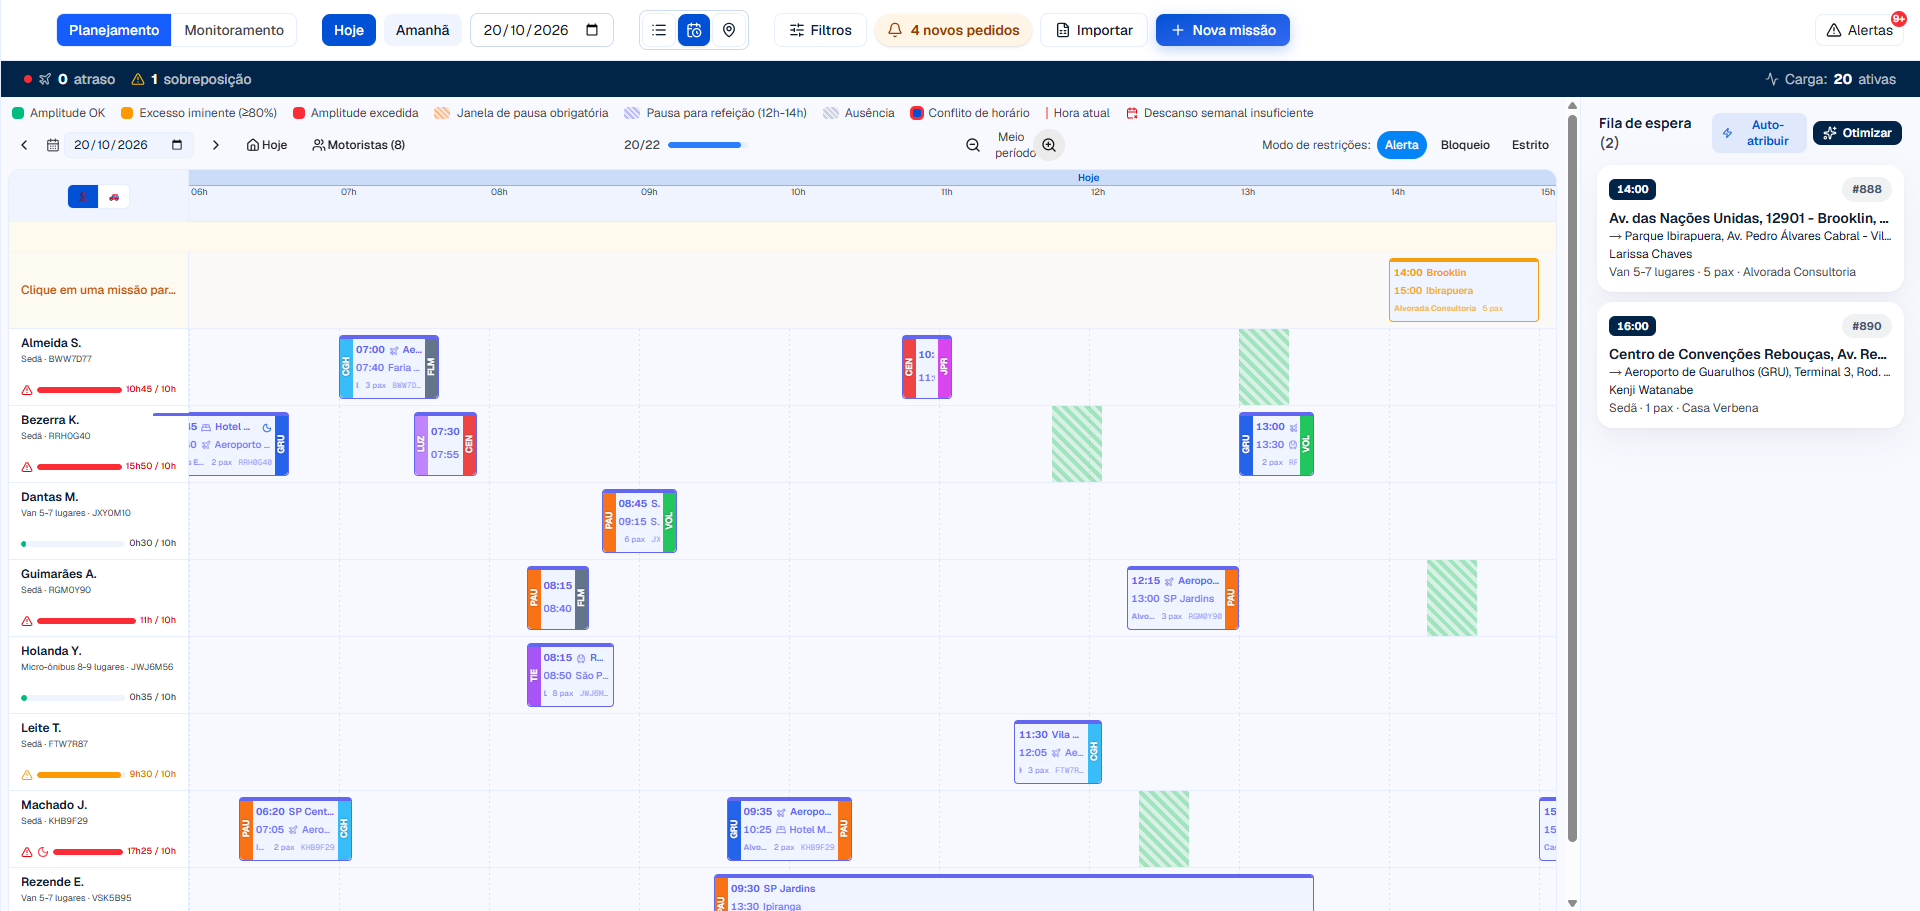Open queued mission card #888

[1750, 229]
